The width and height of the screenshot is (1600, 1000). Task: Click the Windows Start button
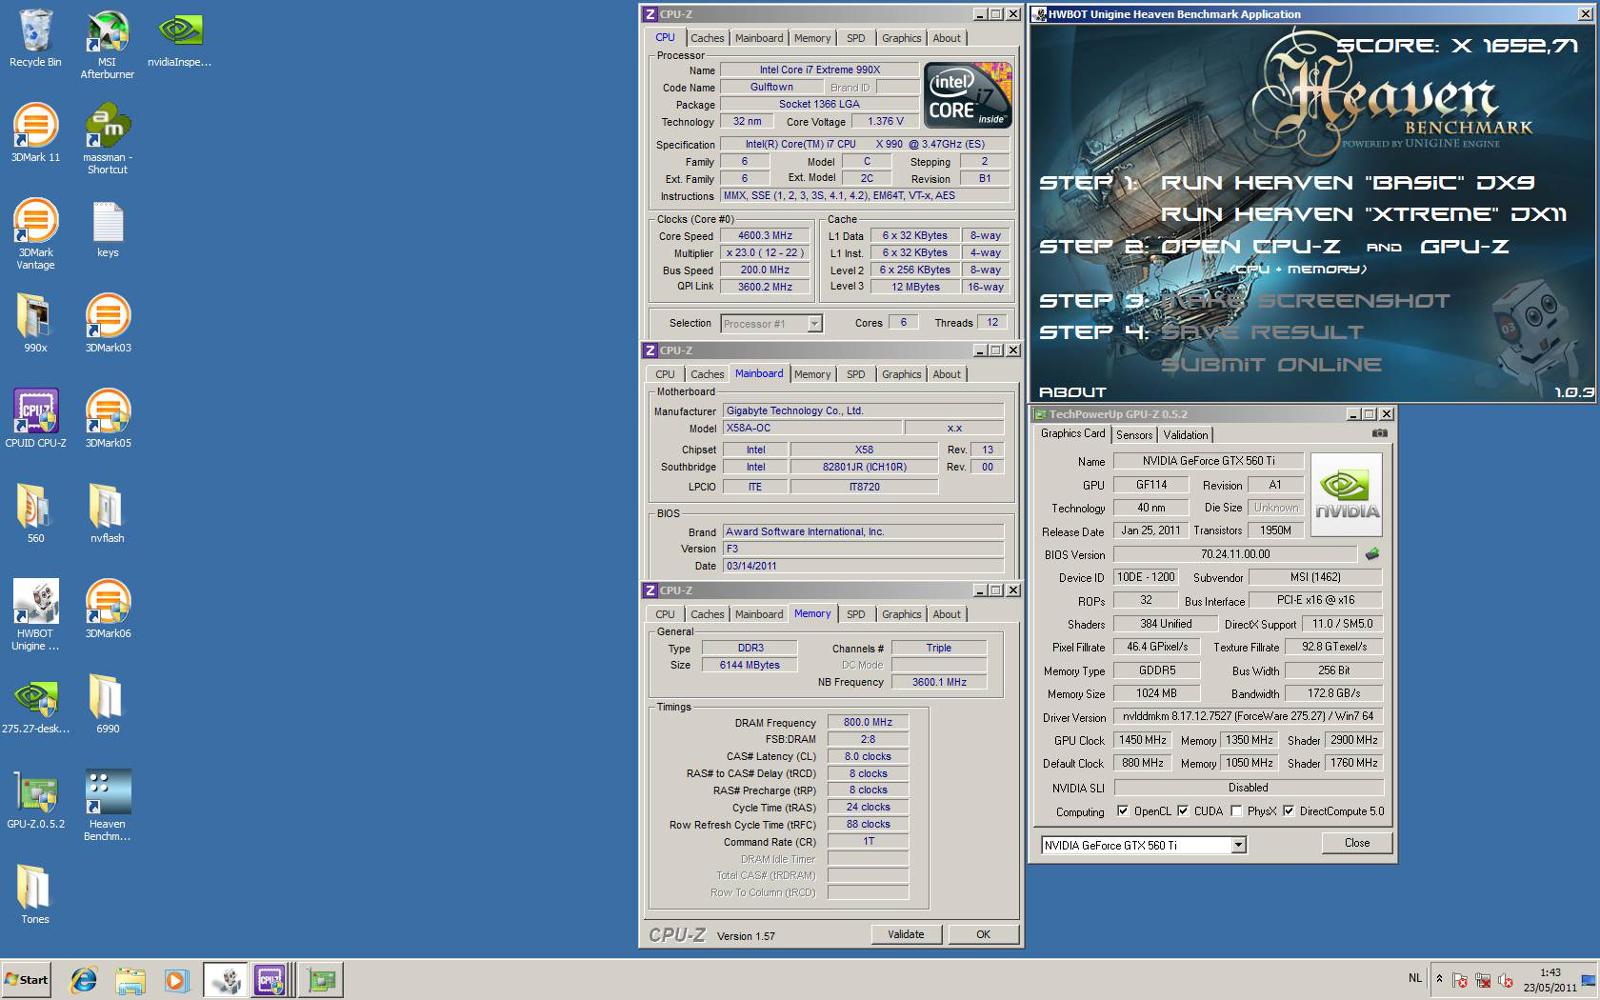point(26,980)
